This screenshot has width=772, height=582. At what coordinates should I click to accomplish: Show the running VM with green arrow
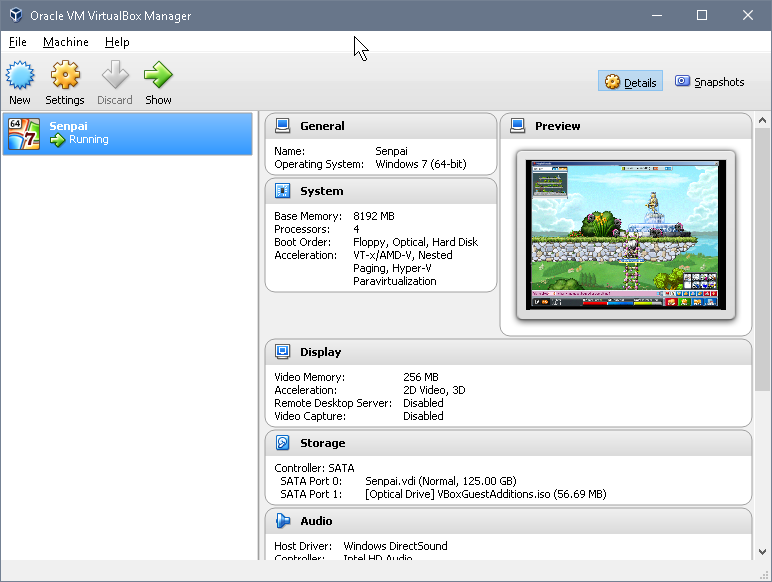pyautogui.click(x=158, y=75)
